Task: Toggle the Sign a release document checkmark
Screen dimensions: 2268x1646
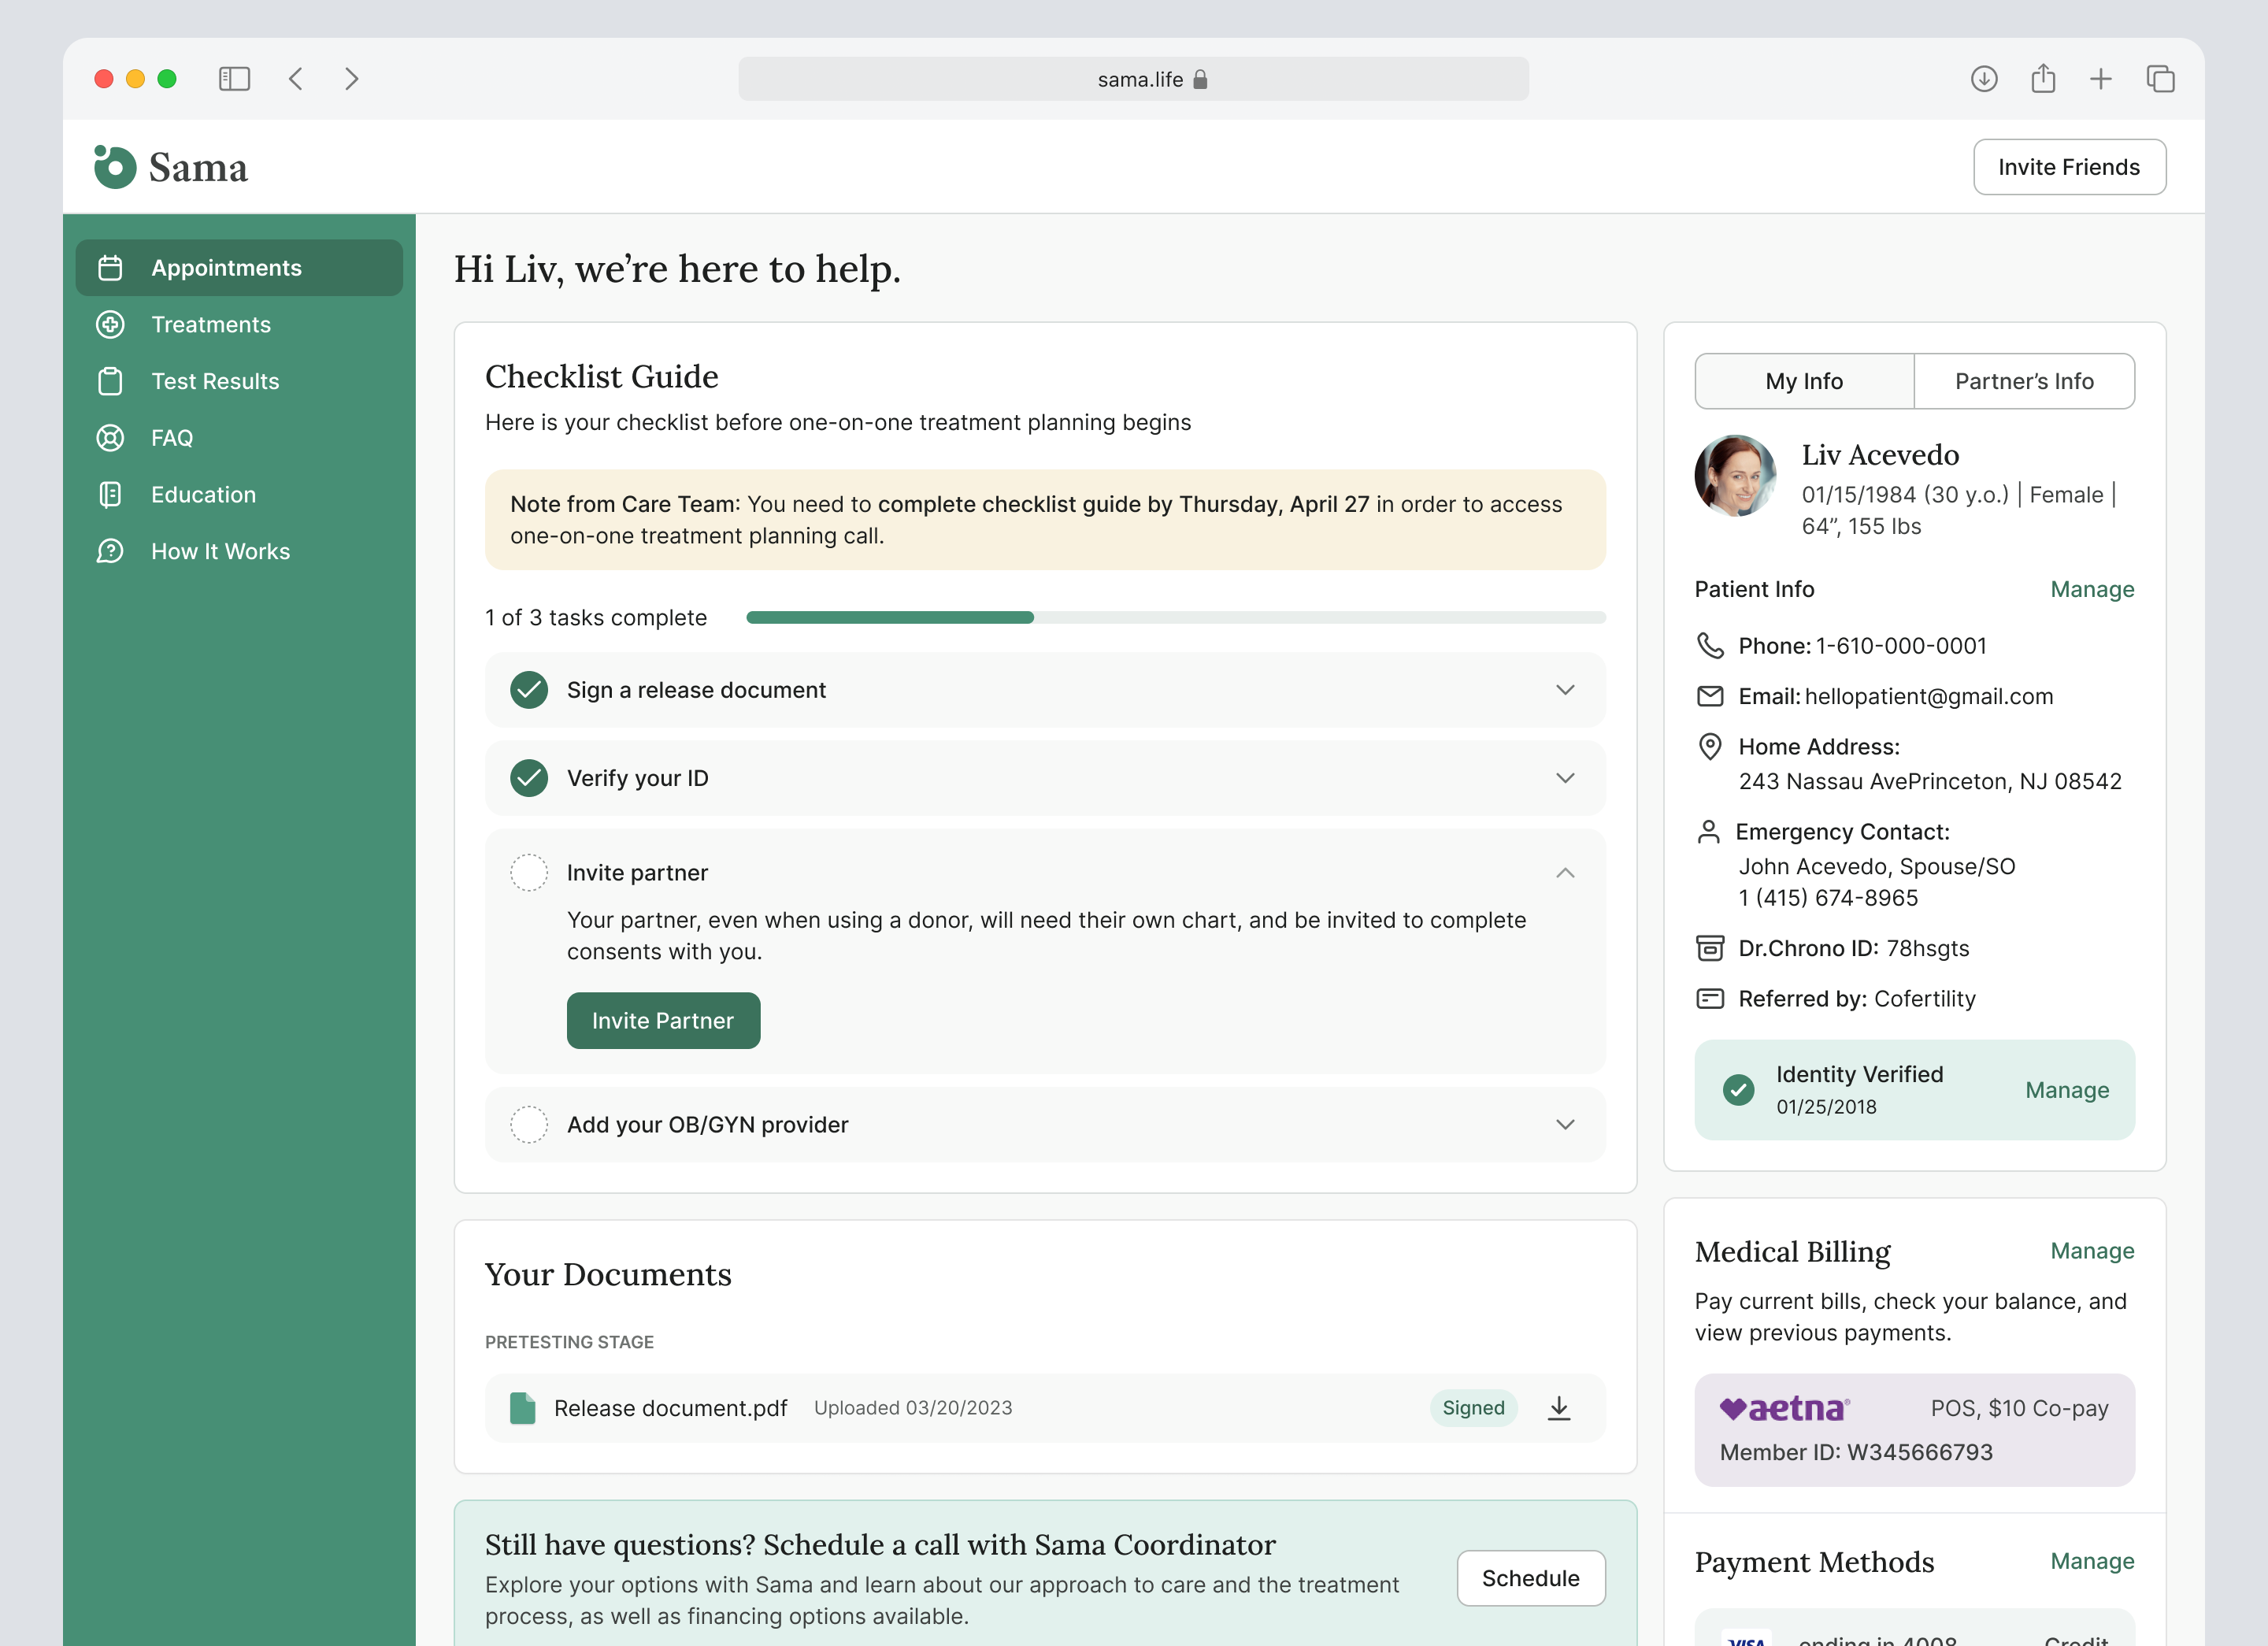Action: [529, 690]
